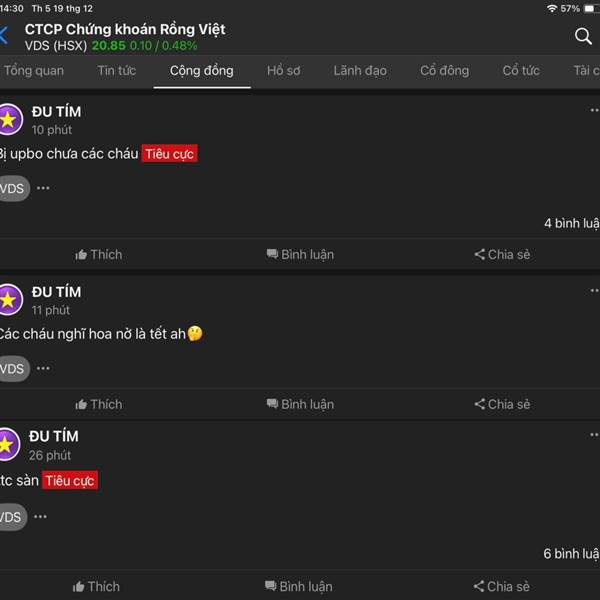Image resolution: width=600 pixels, height=600 pixels.
Task: Select the VDS tag on the 26 phút post
Action: coord(12,517)
